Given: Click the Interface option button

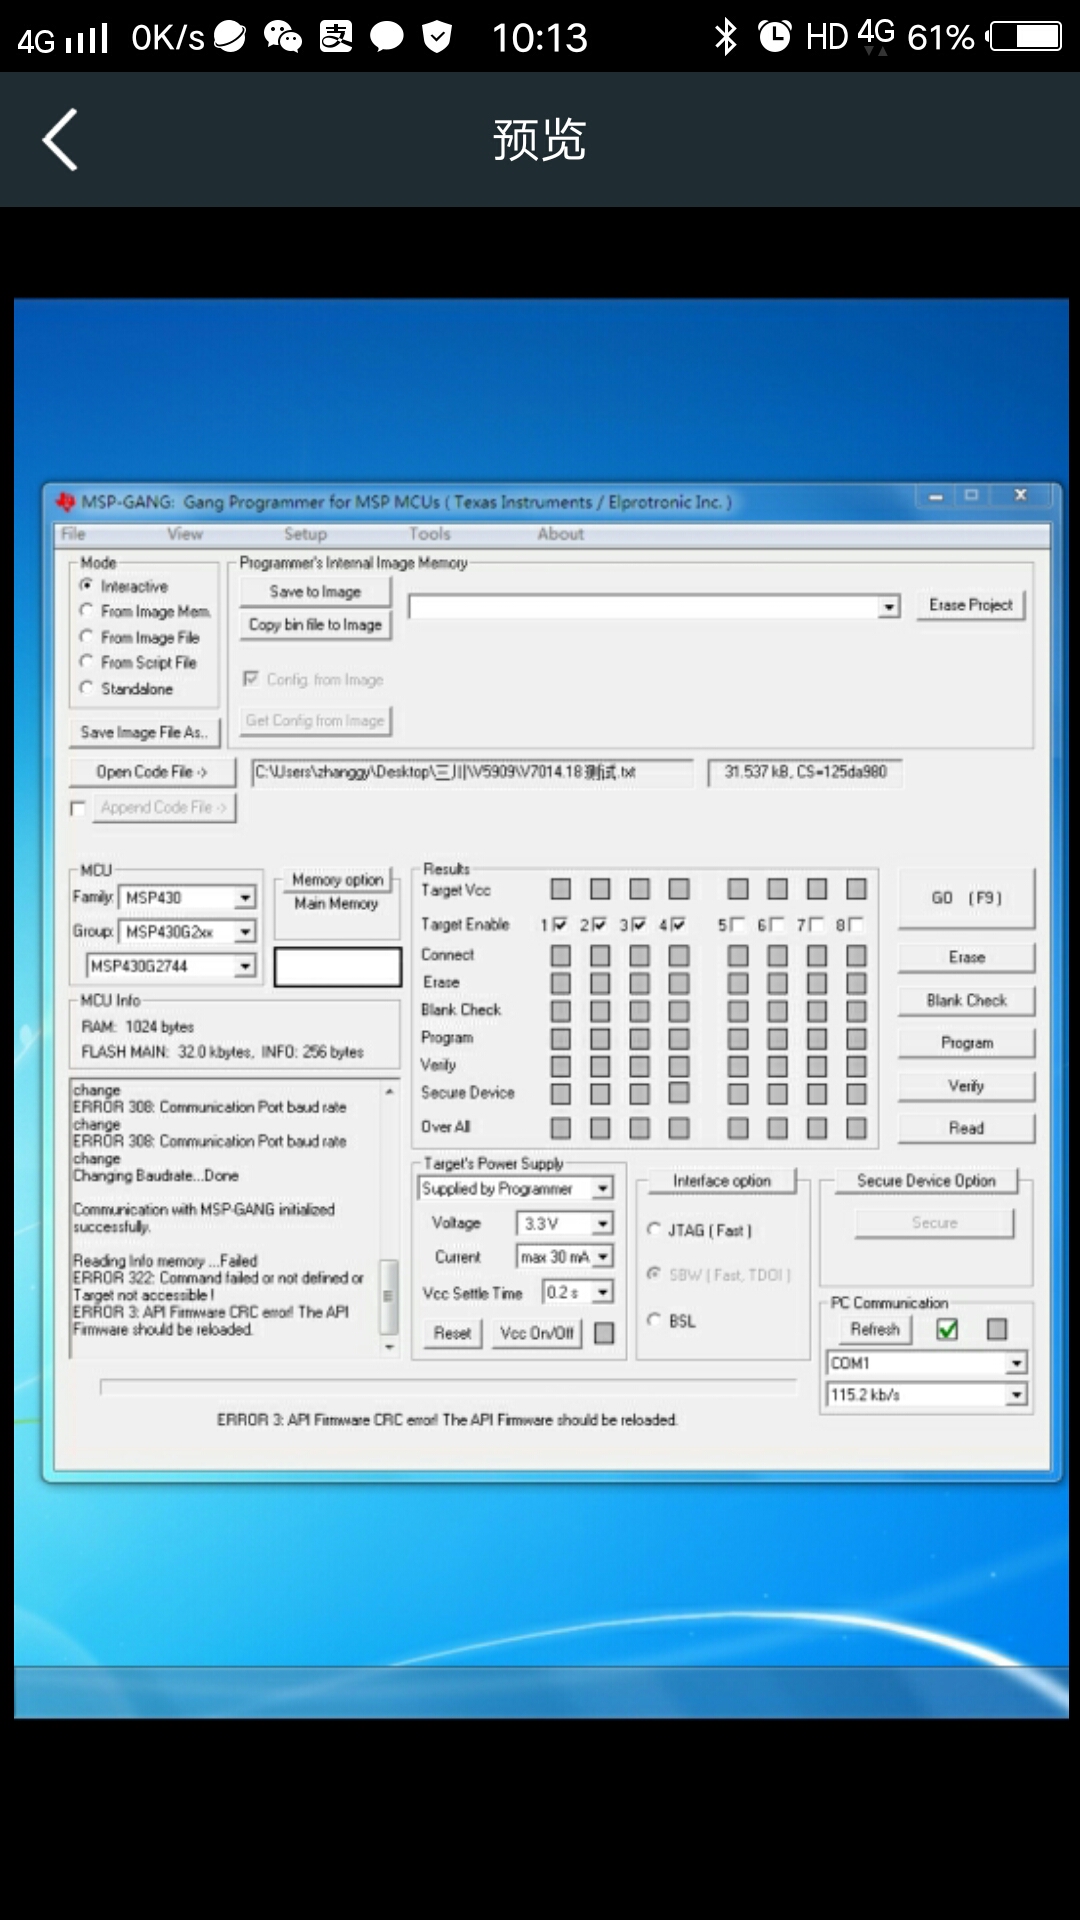Looking at the screenshot, I should [722, 1181].
